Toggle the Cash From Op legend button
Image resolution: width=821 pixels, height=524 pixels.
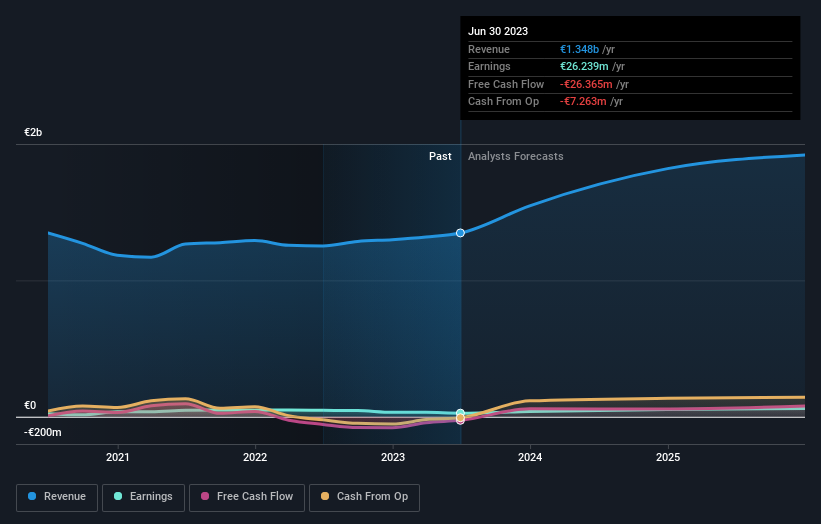(x=364, y=497)
